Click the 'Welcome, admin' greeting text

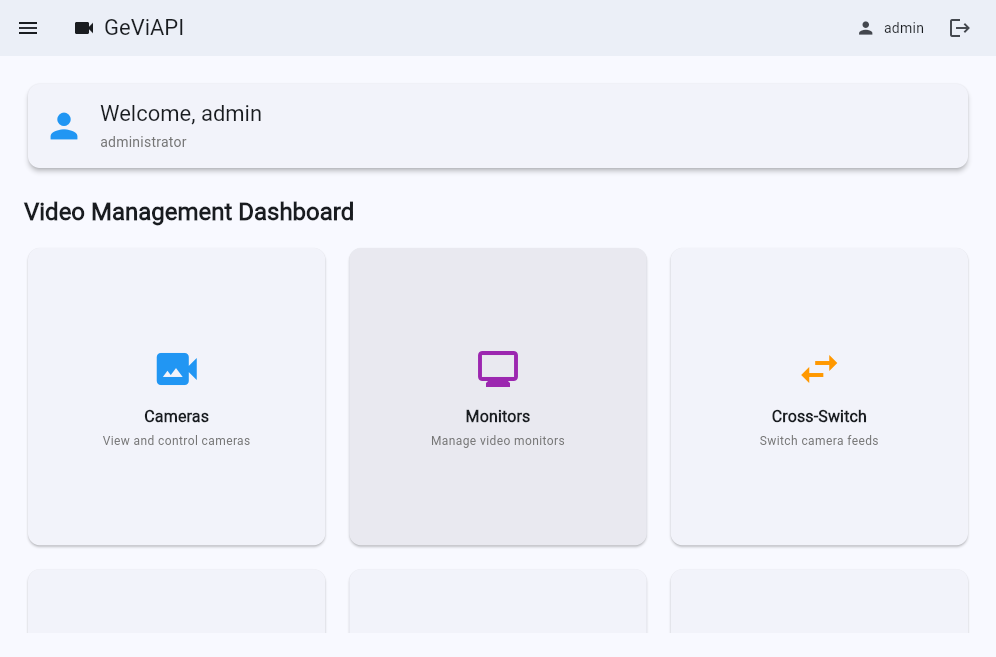(181, 114)
